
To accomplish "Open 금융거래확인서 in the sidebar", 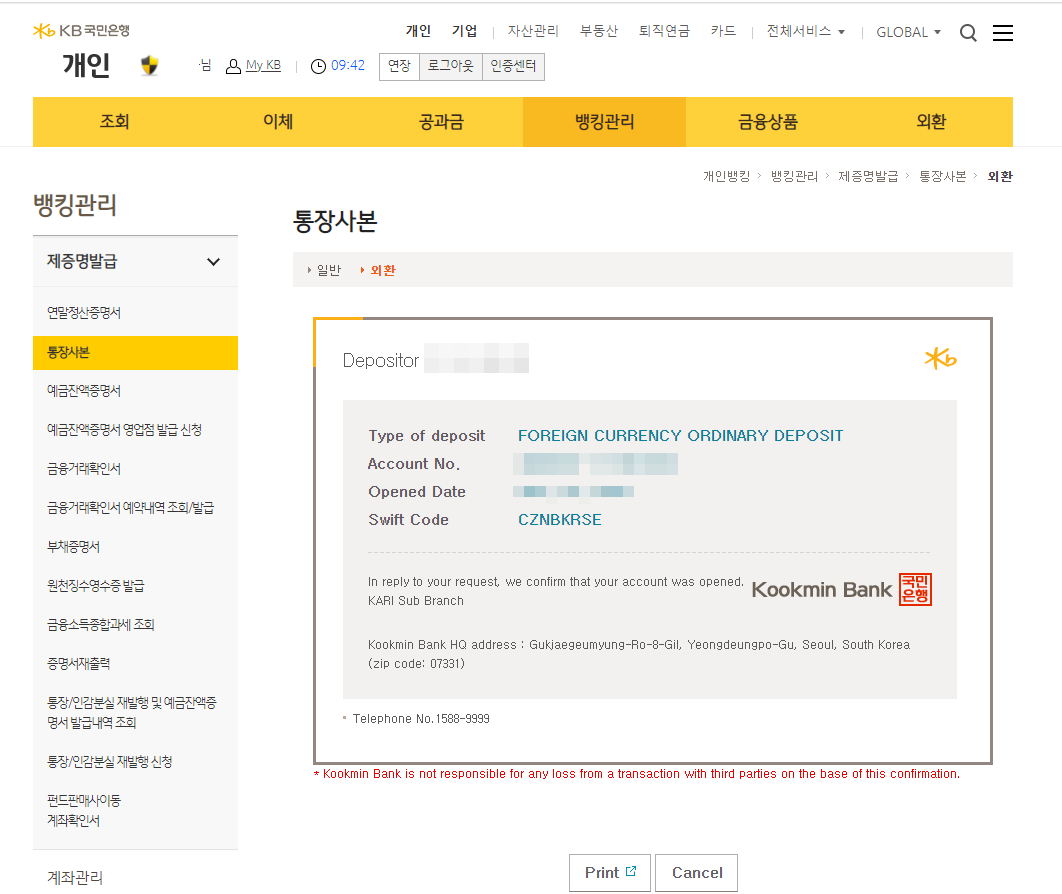I will tap(84, 469).
